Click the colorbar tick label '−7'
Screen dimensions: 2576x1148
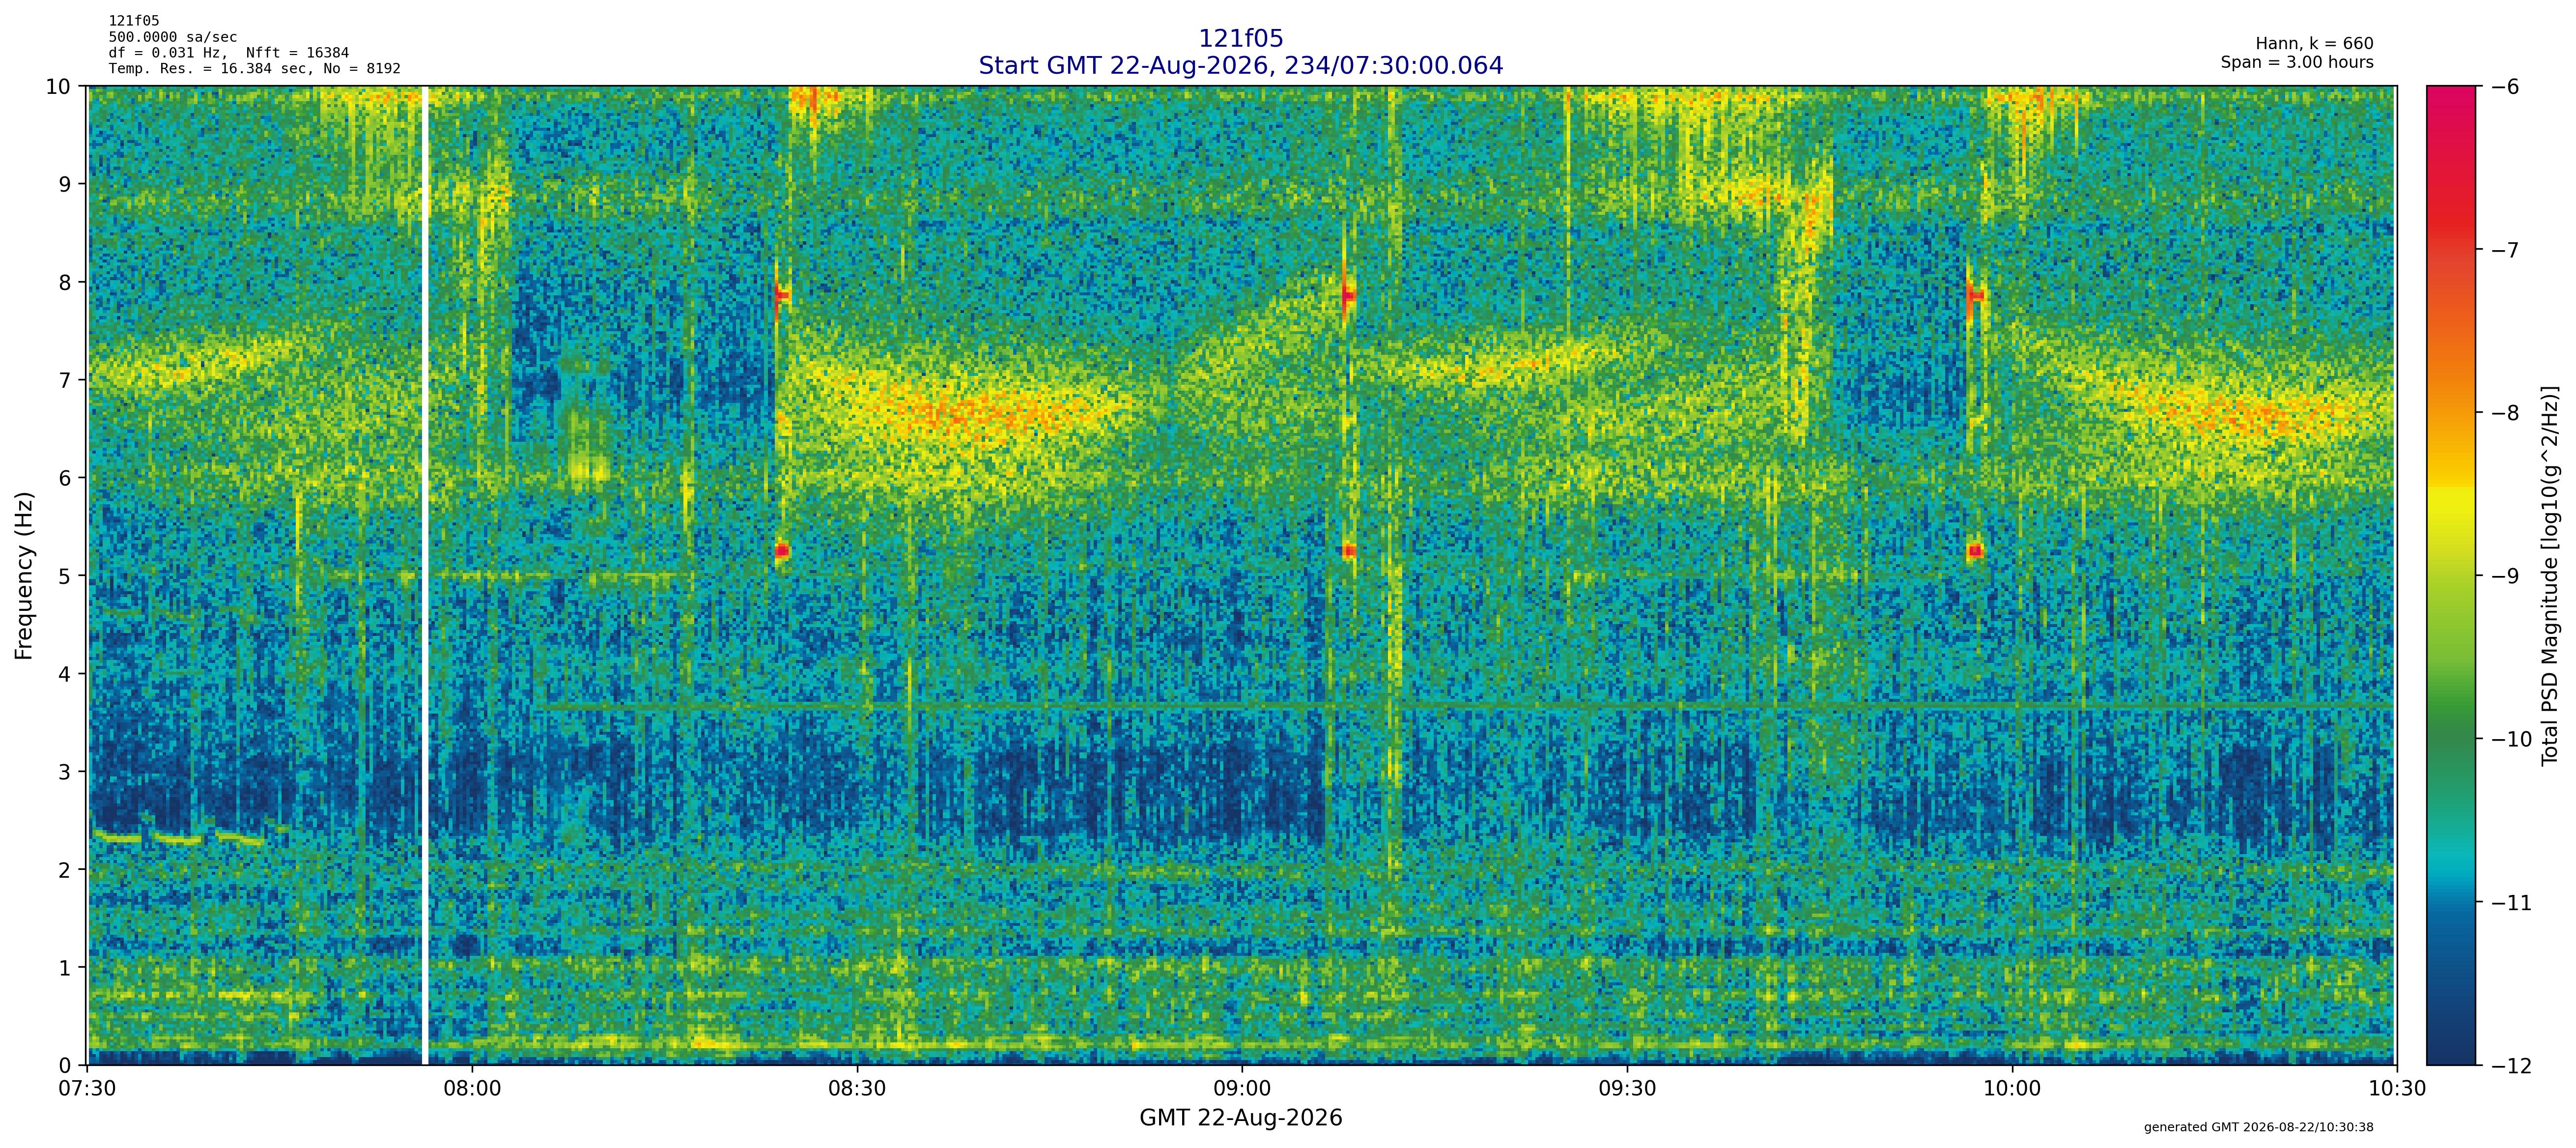pos(2505,249)
